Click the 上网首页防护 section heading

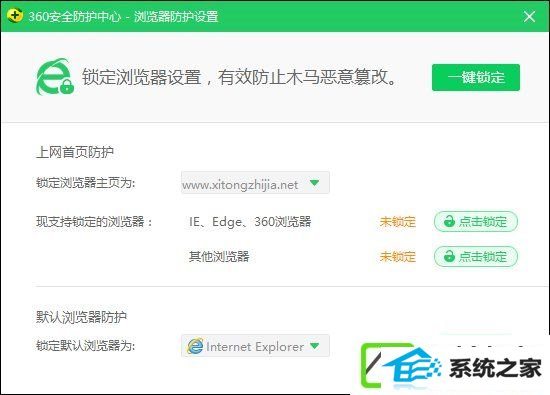coord(75,152)
